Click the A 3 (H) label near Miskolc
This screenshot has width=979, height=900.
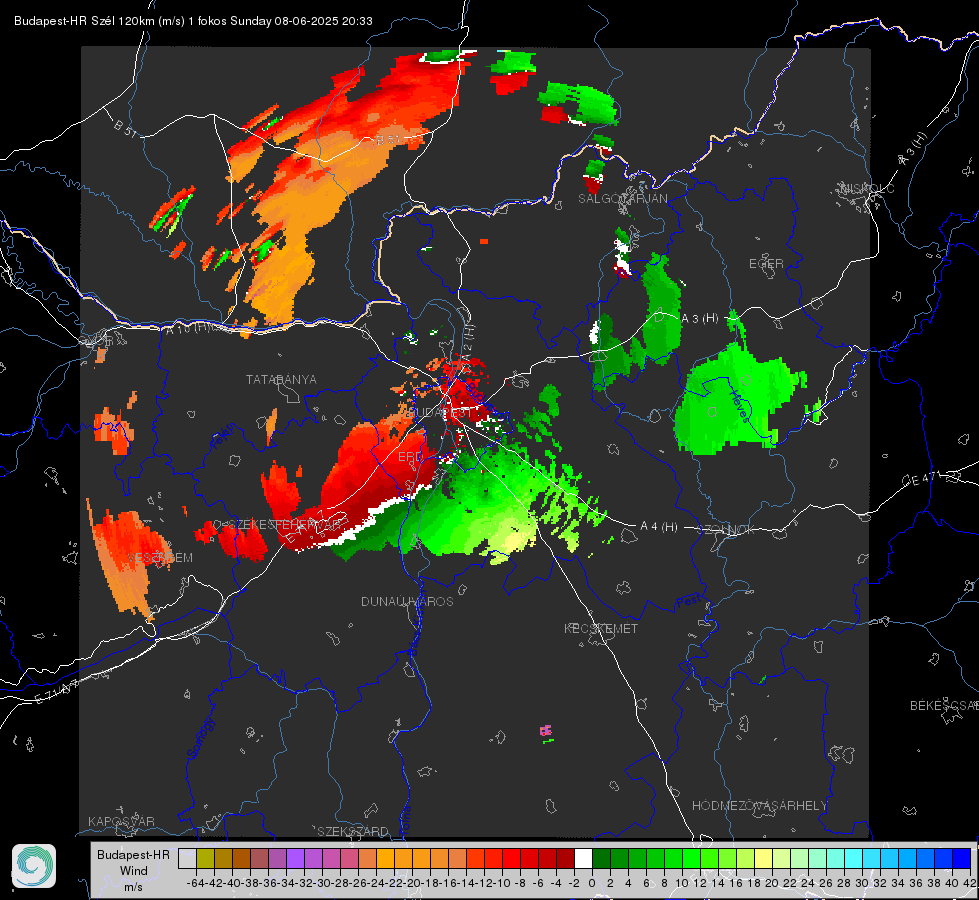point(913,149)
